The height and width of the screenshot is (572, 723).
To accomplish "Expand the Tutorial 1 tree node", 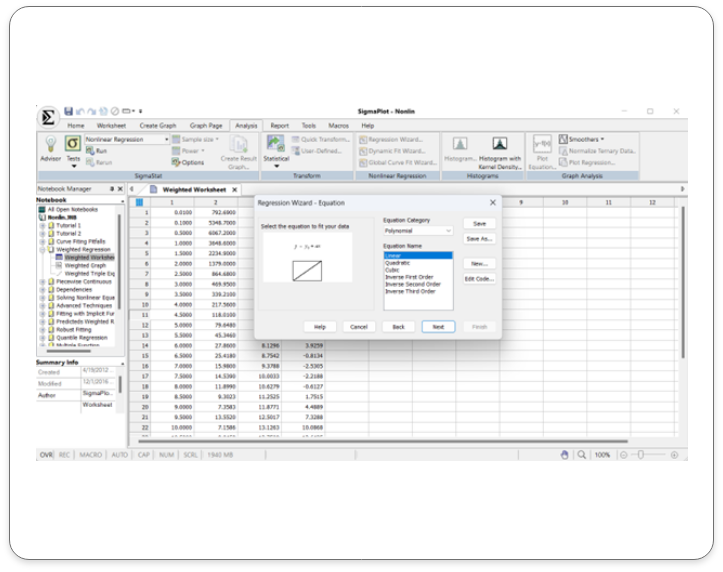I will [43, 226].
